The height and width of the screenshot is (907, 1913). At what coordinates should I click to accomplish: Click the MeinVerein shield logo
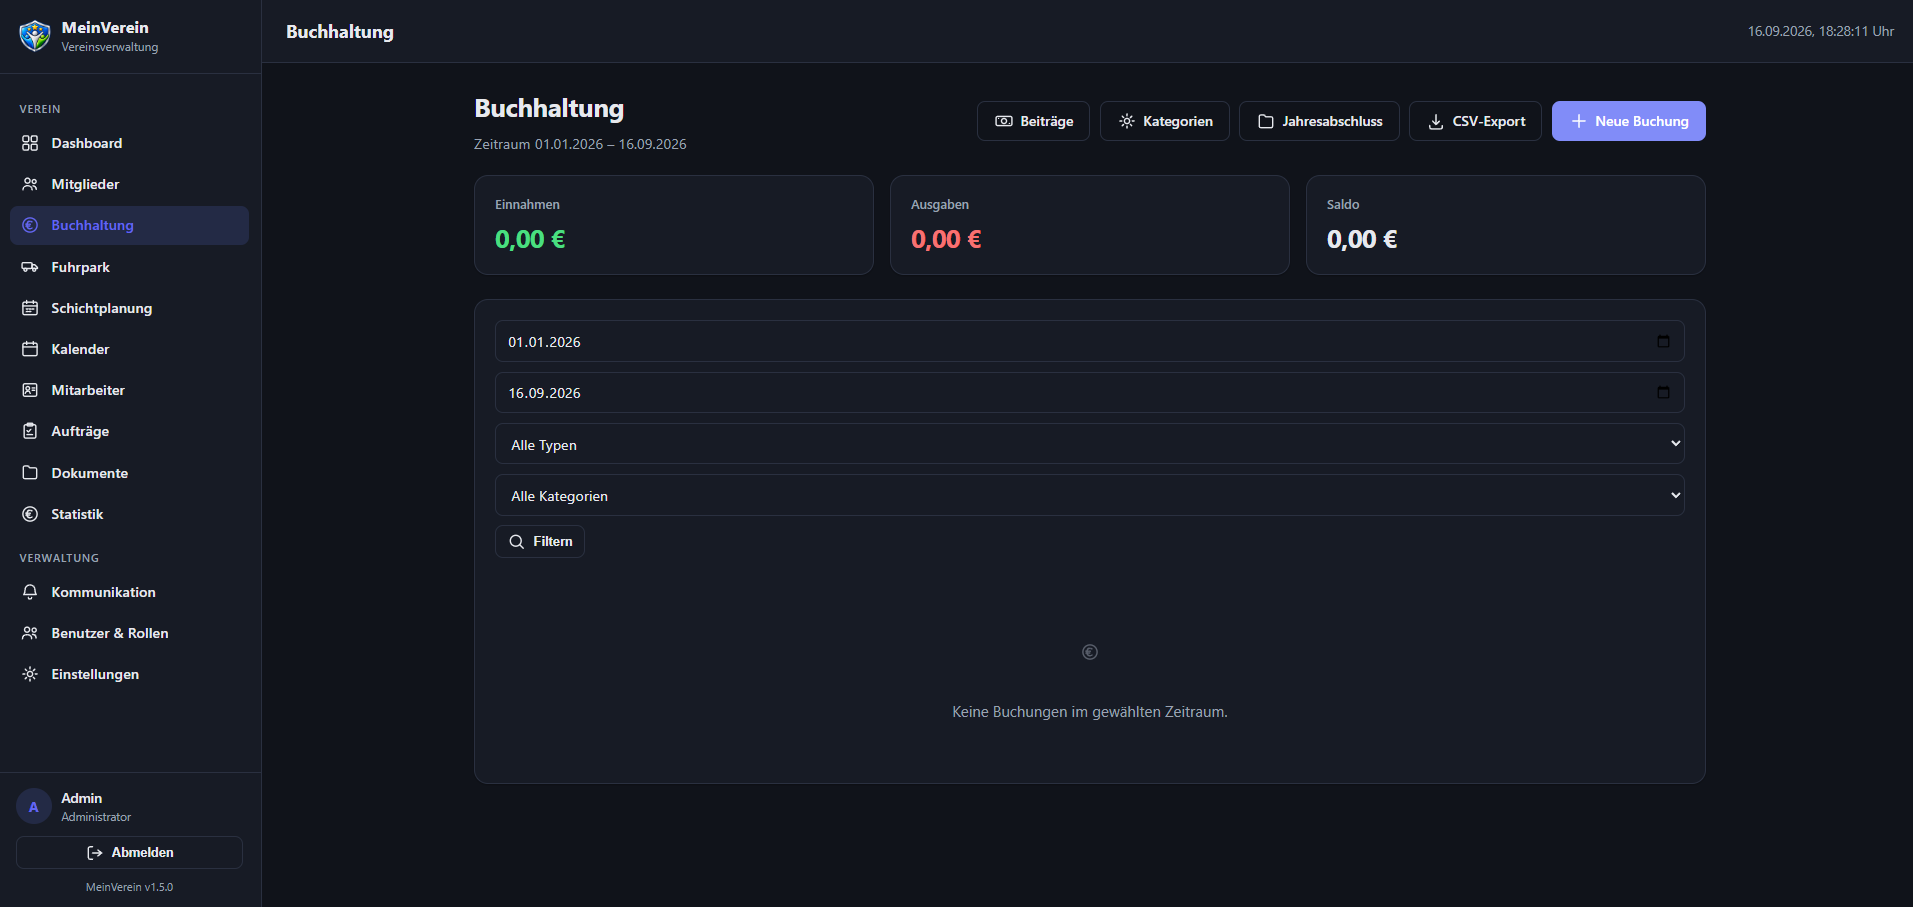[x=35, y=36]
